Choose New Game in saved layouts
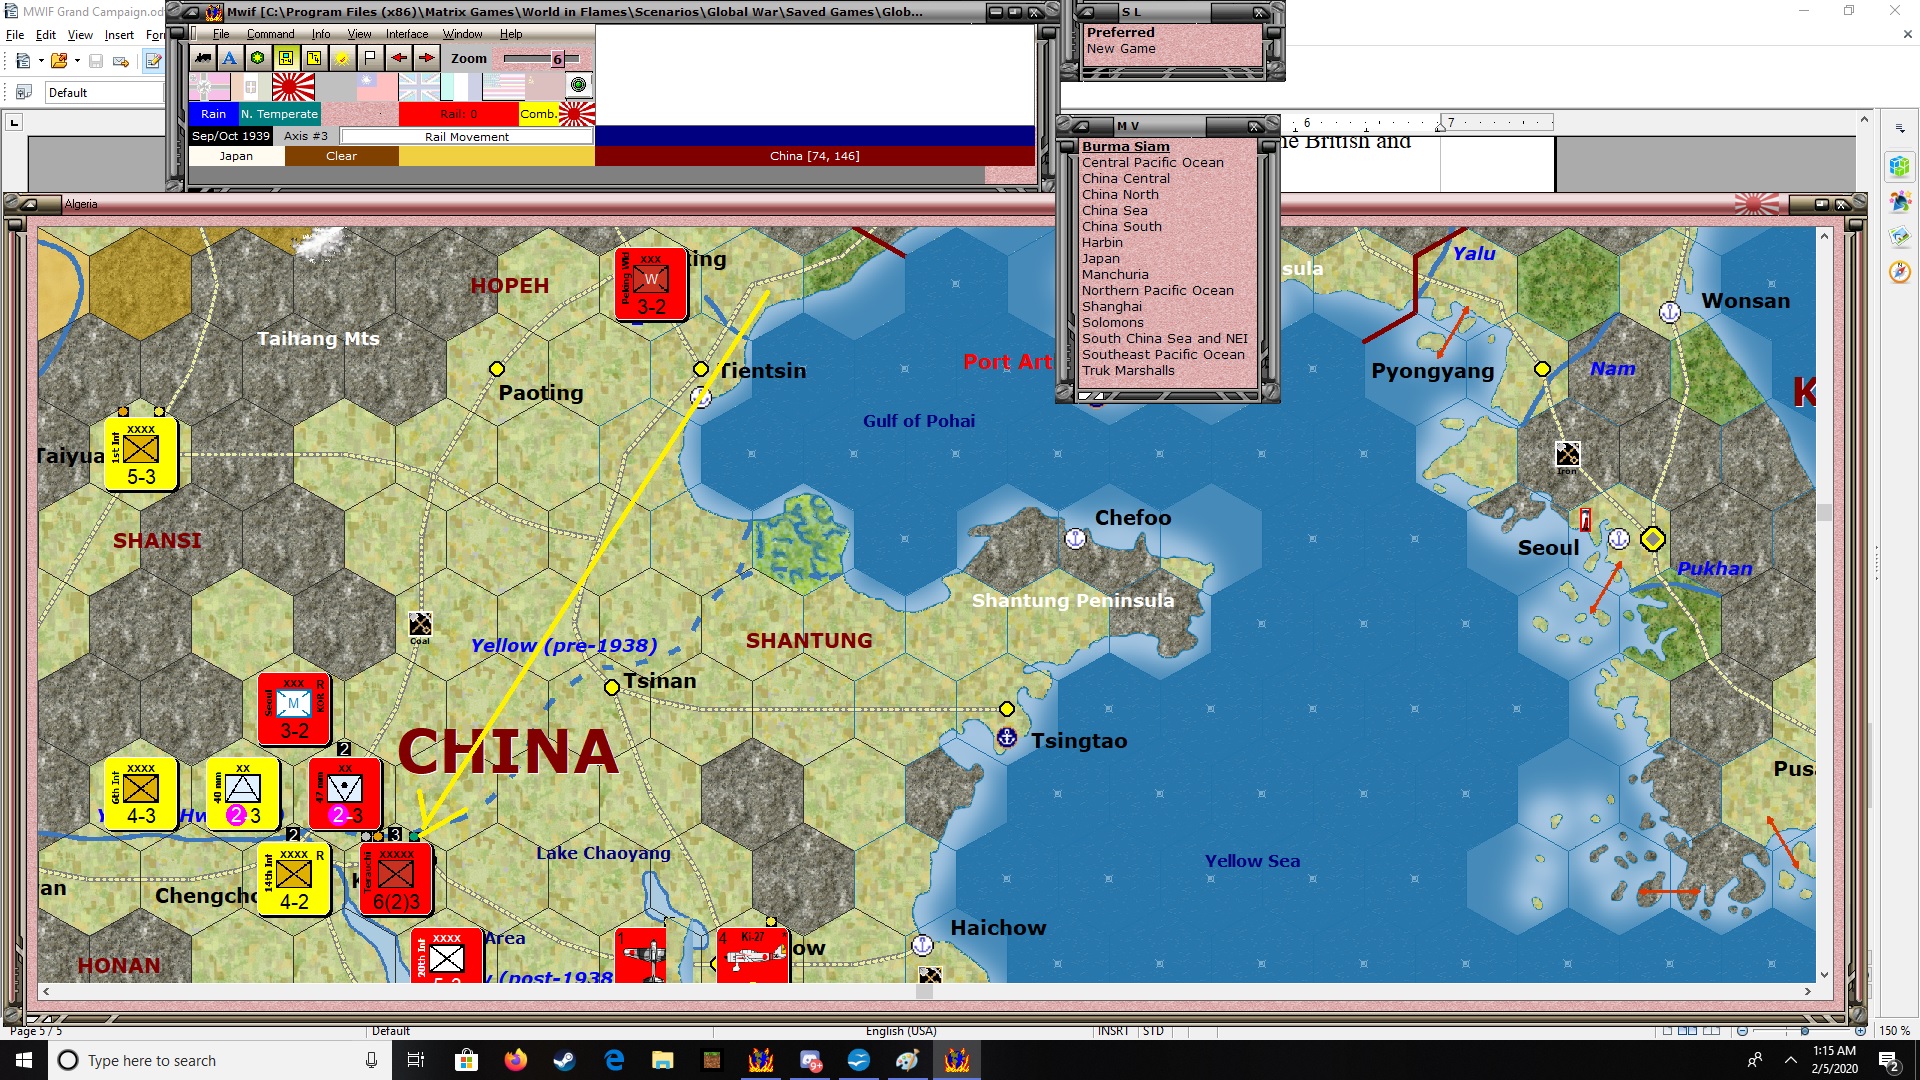 click(1120, 48)
